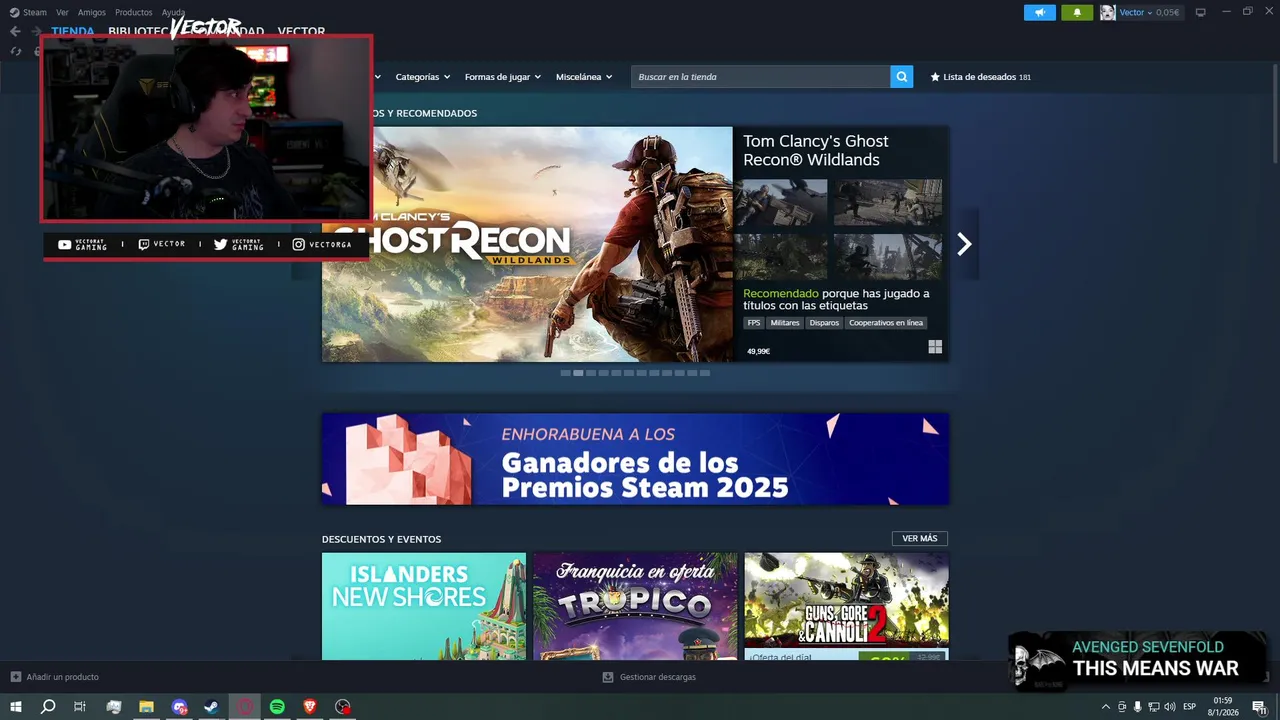Click the Vector profile avatar picture
Image resolution: width=1280 pixels, height=720 pixels.
pyautogui.click(x=1108, y=12)
